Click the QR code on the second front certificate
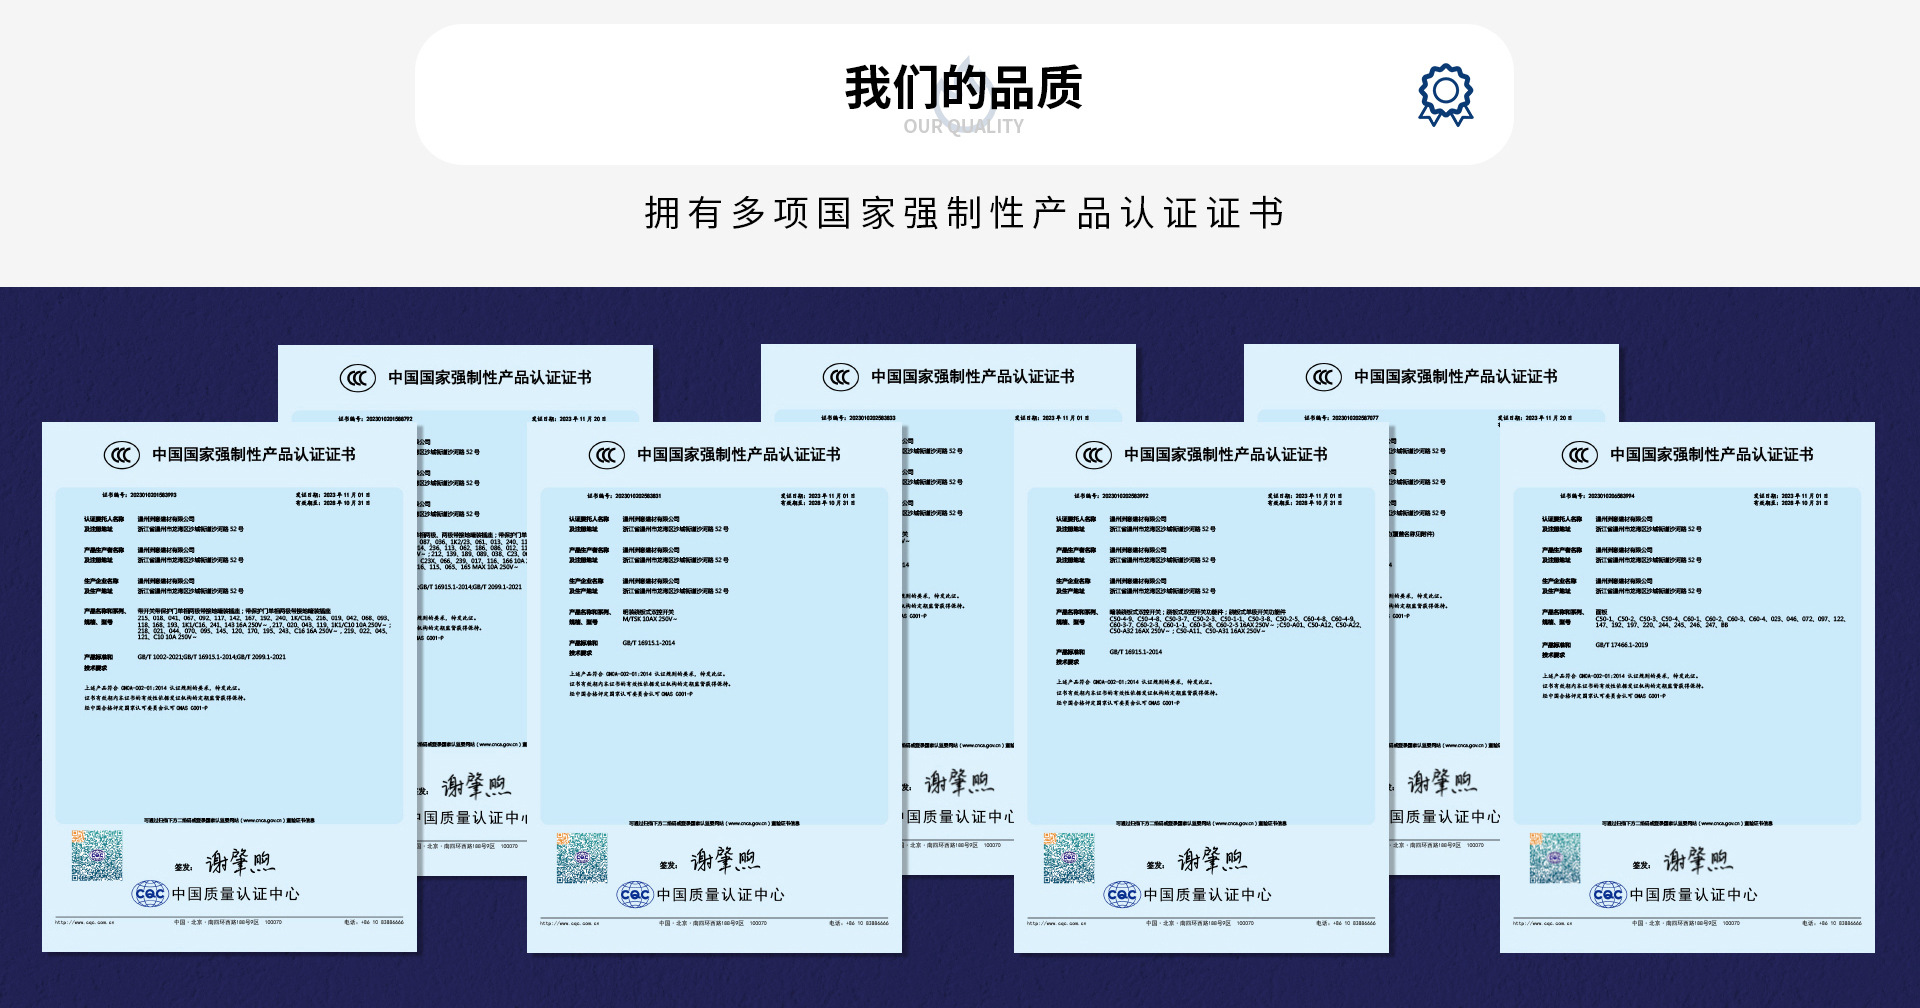This screenshot has width=1920, height=1008. pyautogui.click(x=582, y=857)
